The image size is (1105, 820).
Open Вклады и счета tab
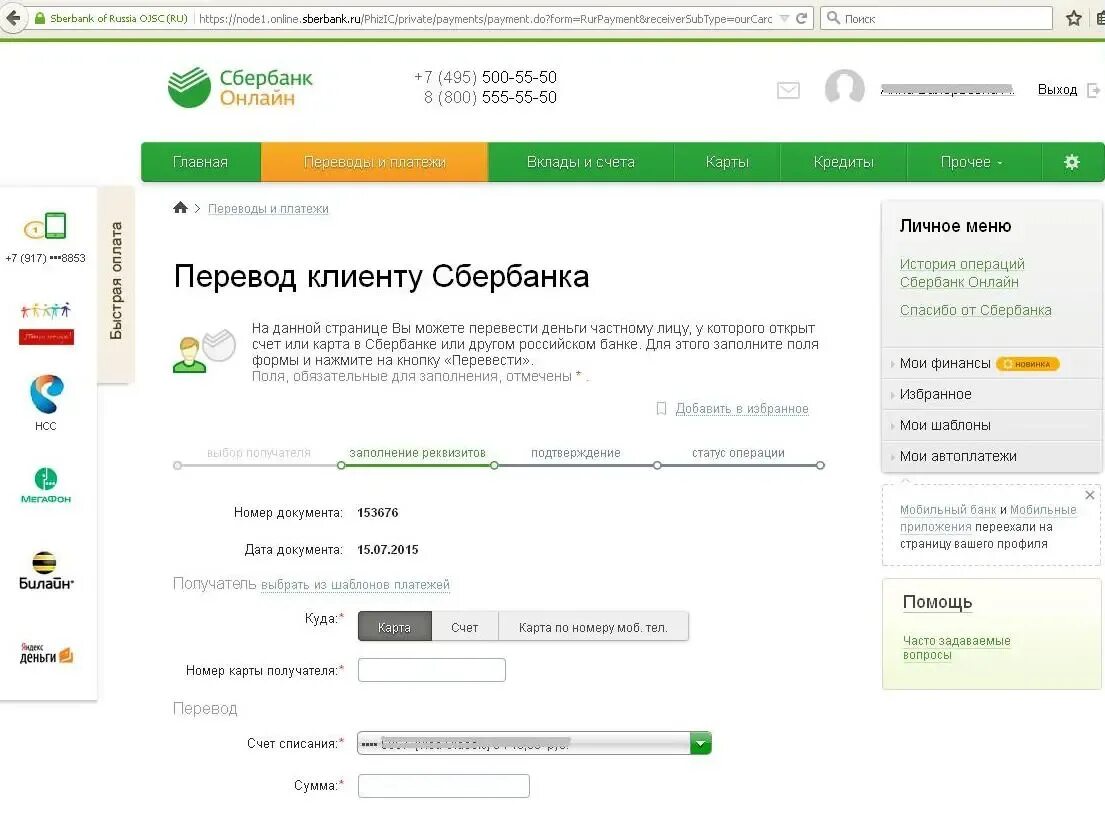[x=581, y=162]
